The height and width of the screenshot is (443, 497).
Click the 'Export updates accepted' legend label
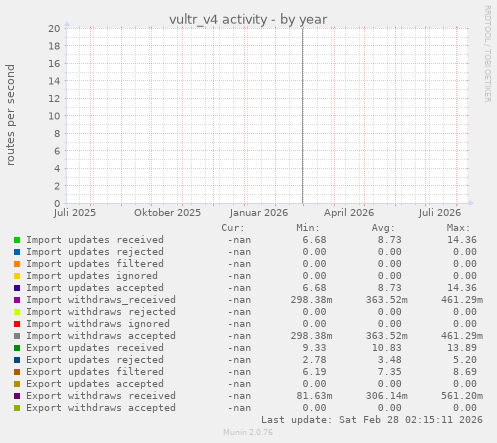(95, 384)
